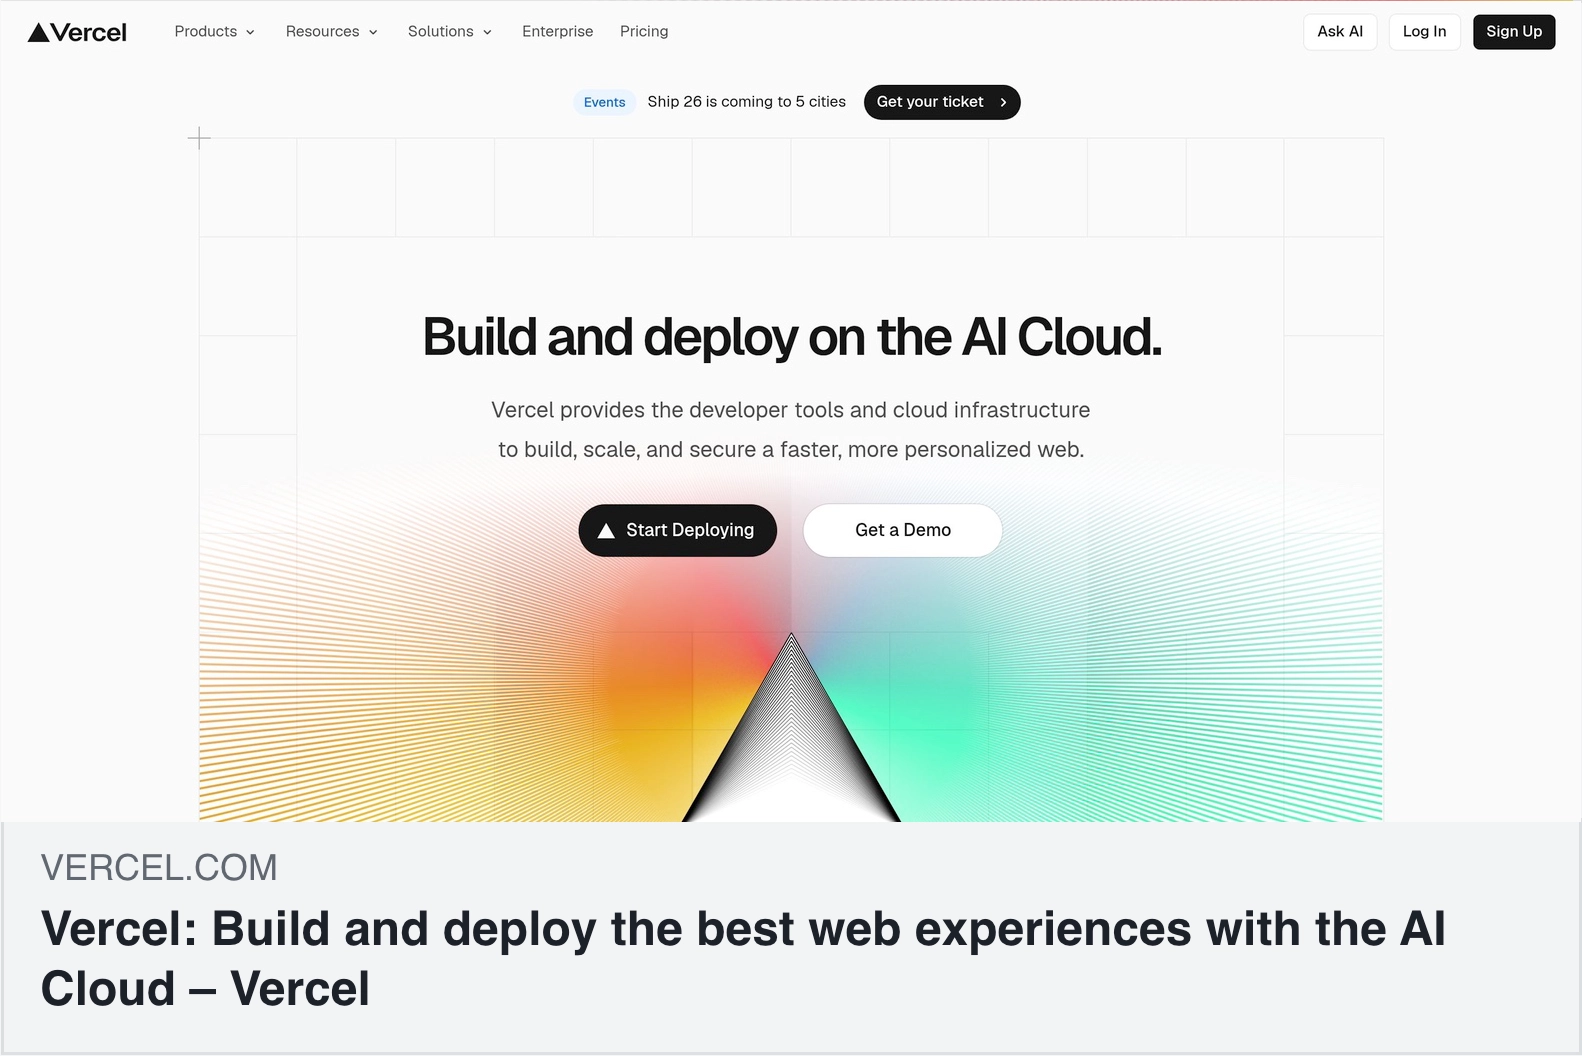Screen dimensions: 1582x1056
Task: Click the Sign Up button
Action: pyautogui.click(x=1514, y=32)
